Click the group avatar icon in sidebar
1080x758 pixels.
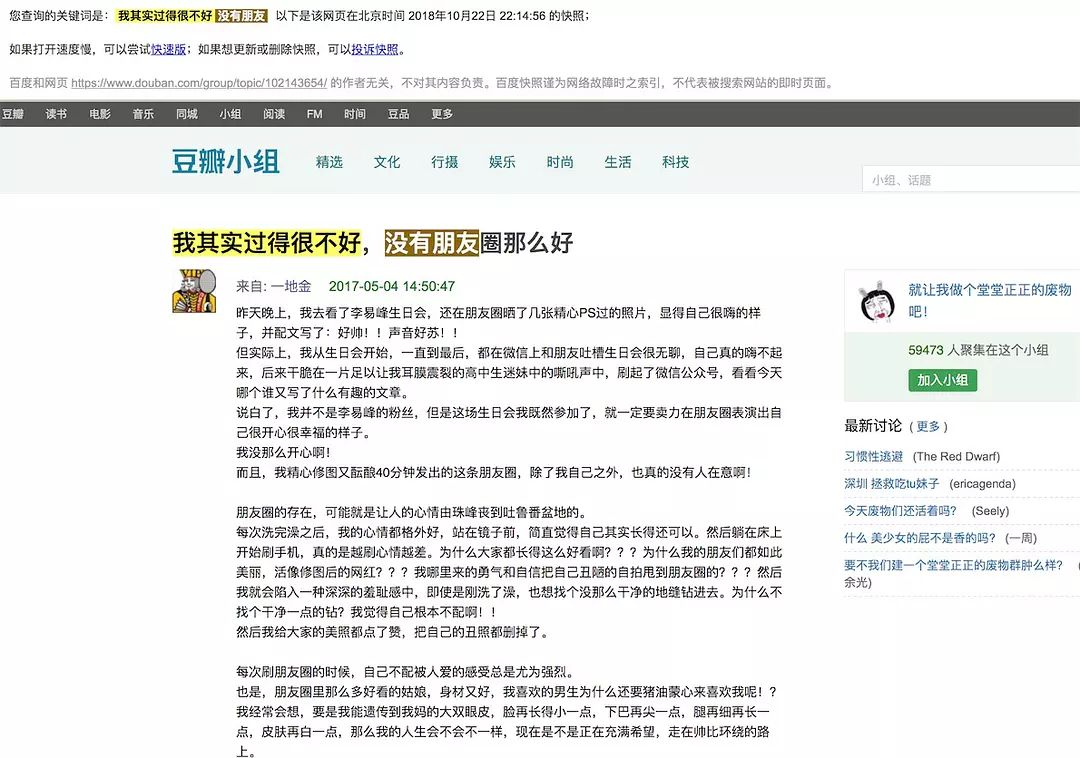(x=876, y=303)
